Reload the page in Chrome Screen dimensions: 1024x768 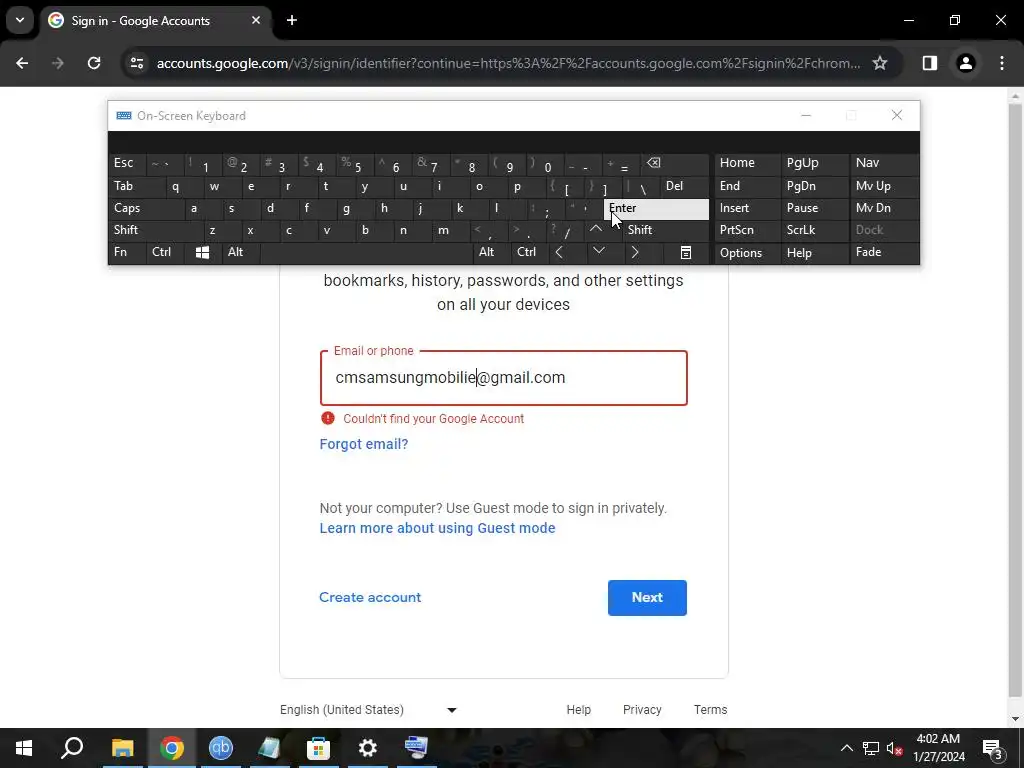click(94, 63)
